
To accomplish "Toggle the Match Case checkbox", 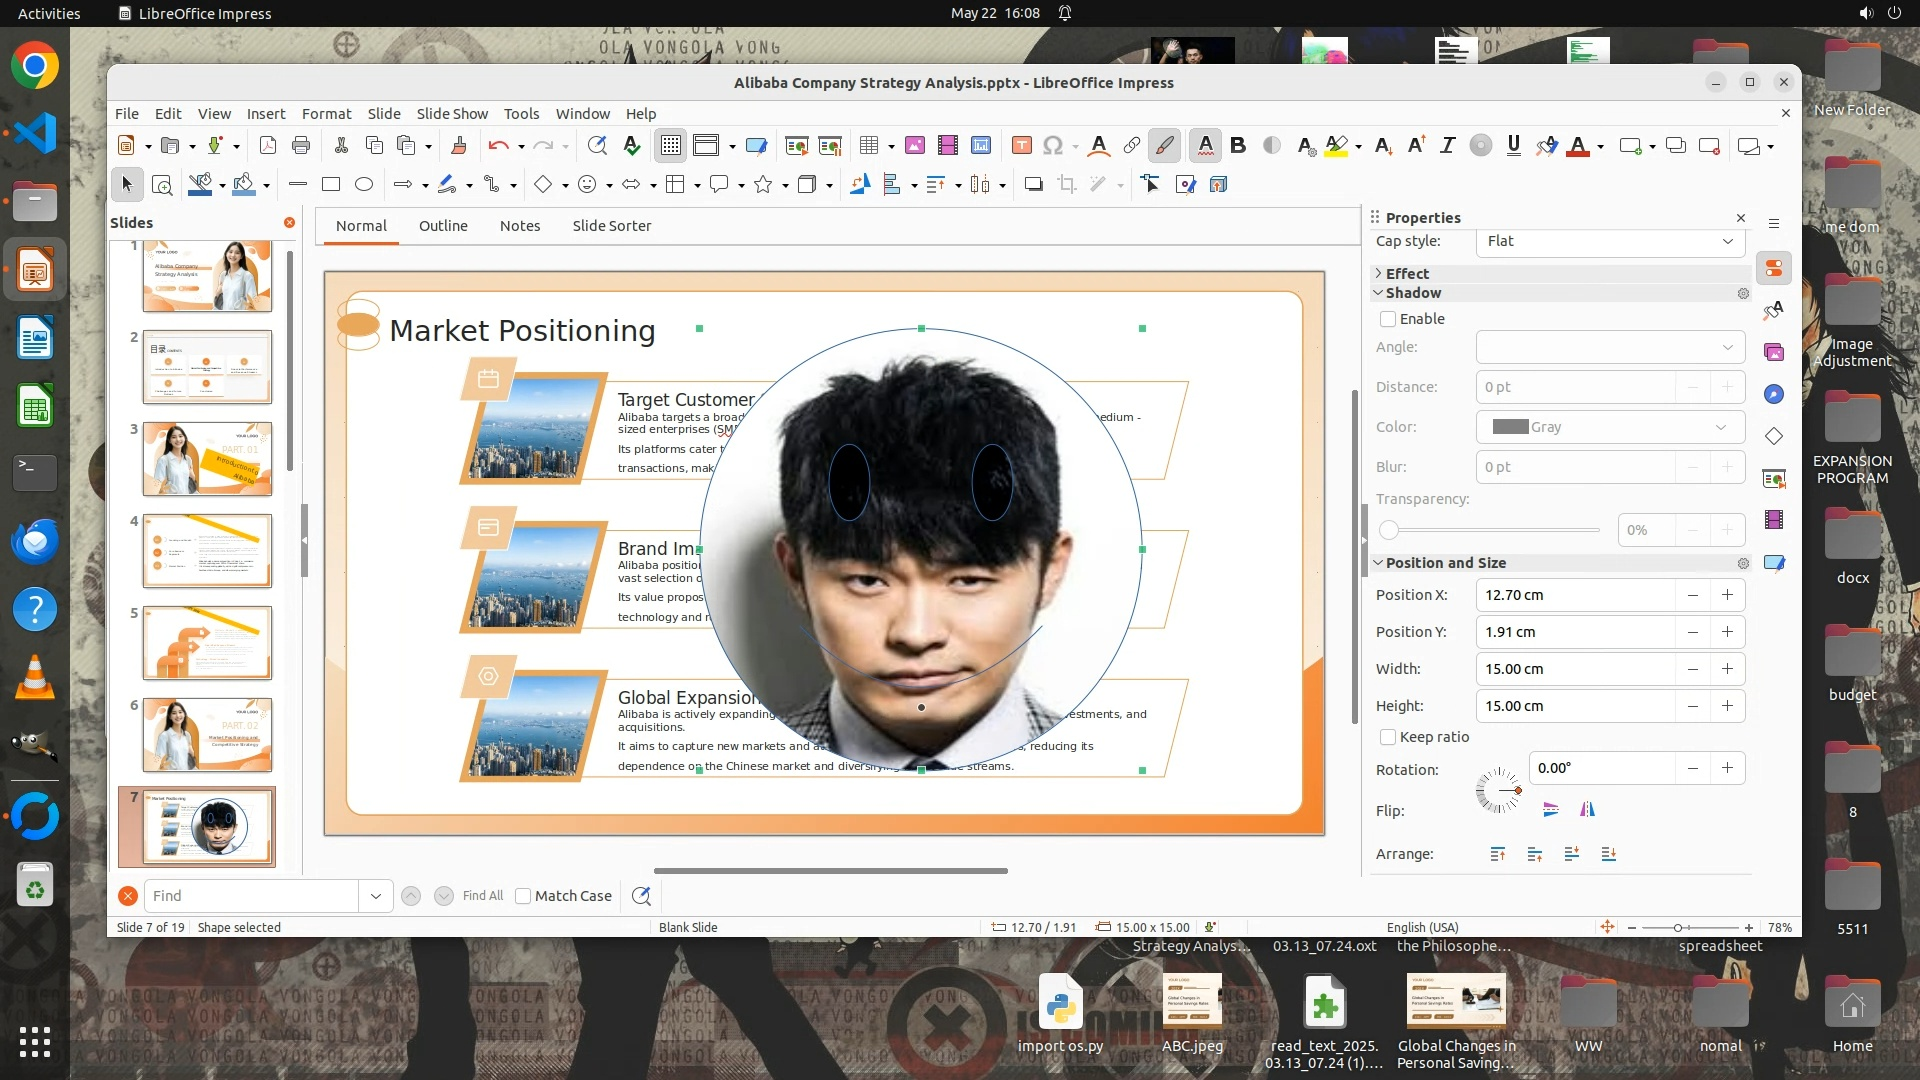I will (523, 896).
